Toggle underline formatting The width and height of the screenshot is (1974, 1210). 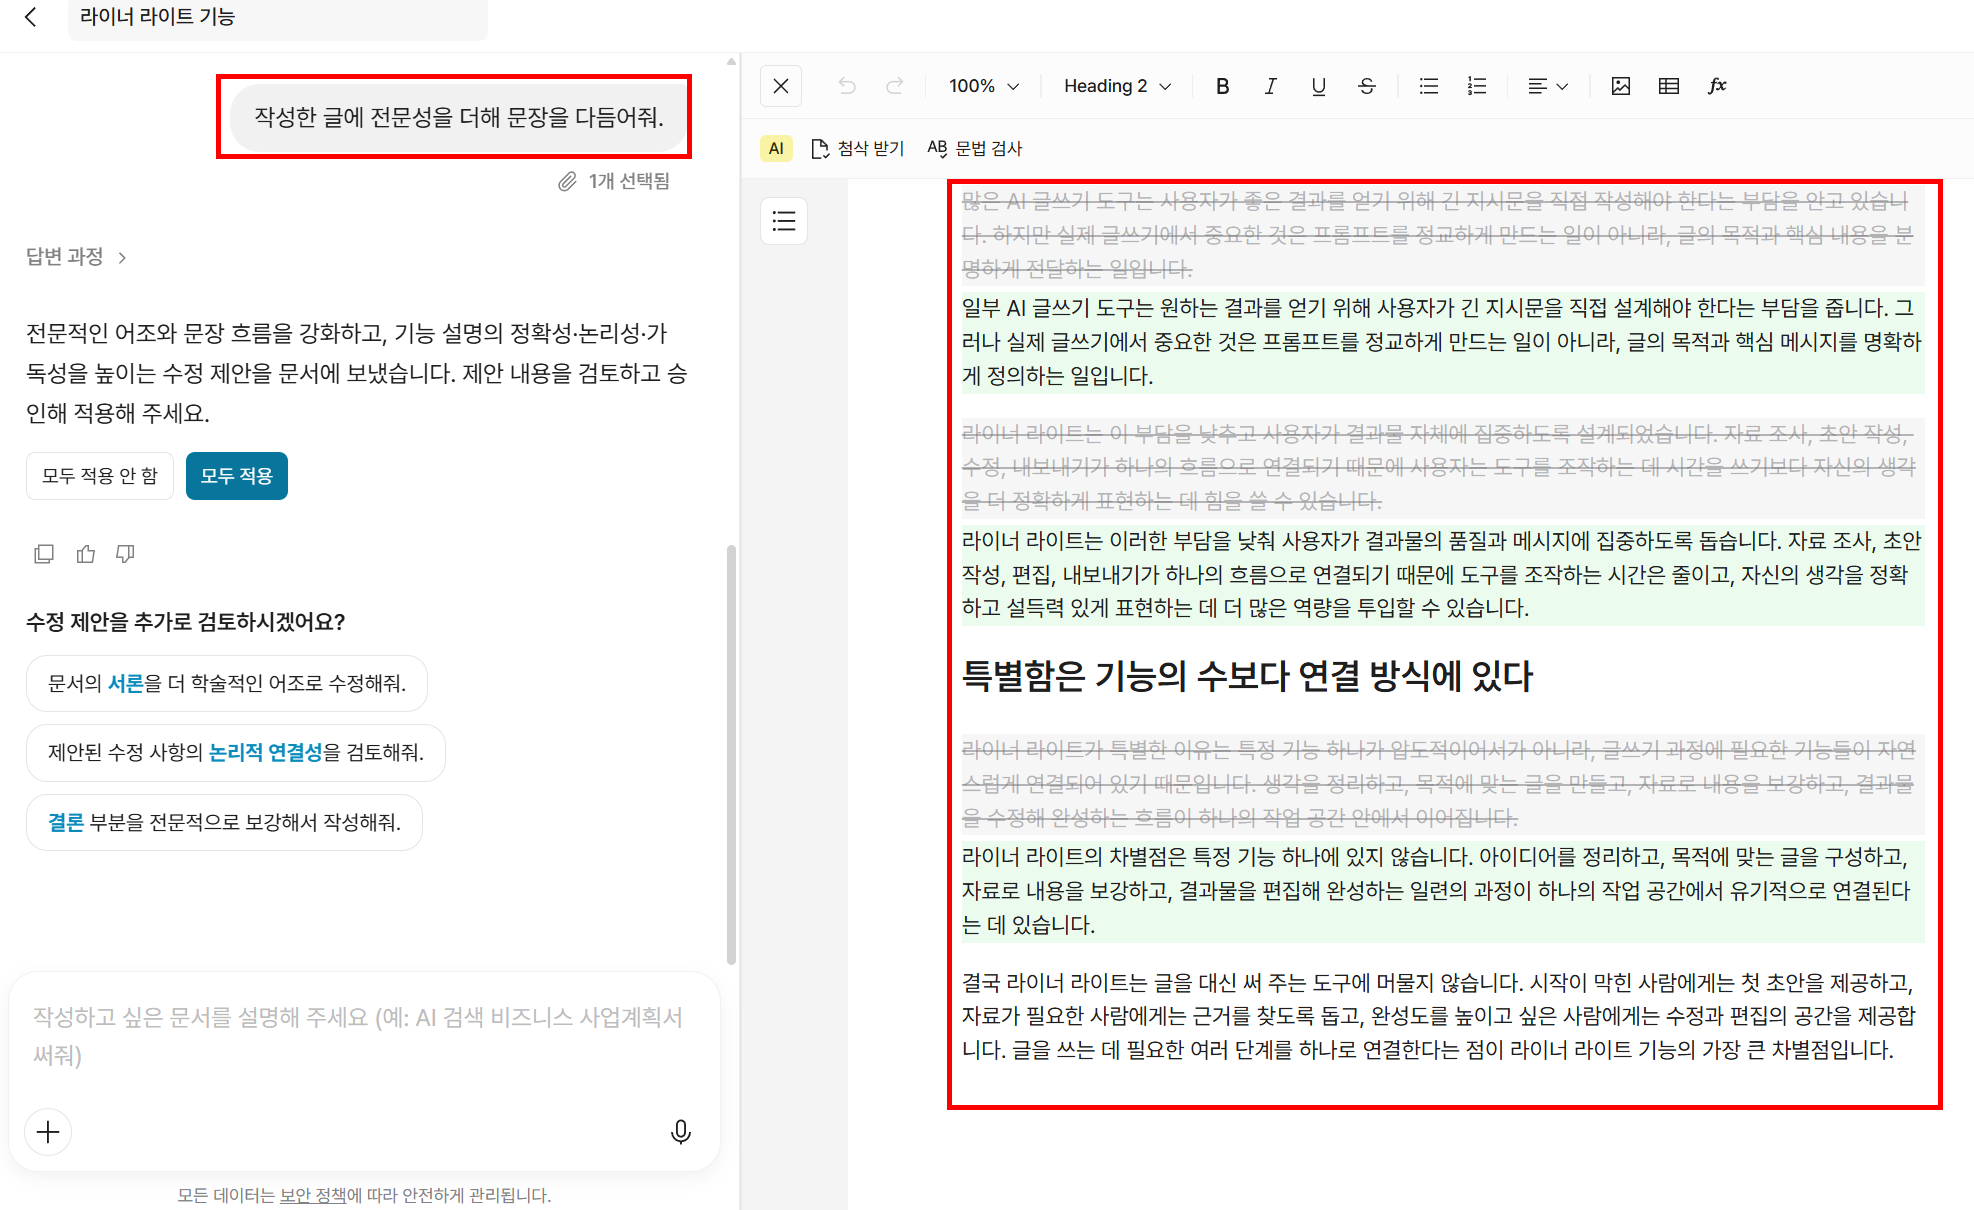(1318, 86)
